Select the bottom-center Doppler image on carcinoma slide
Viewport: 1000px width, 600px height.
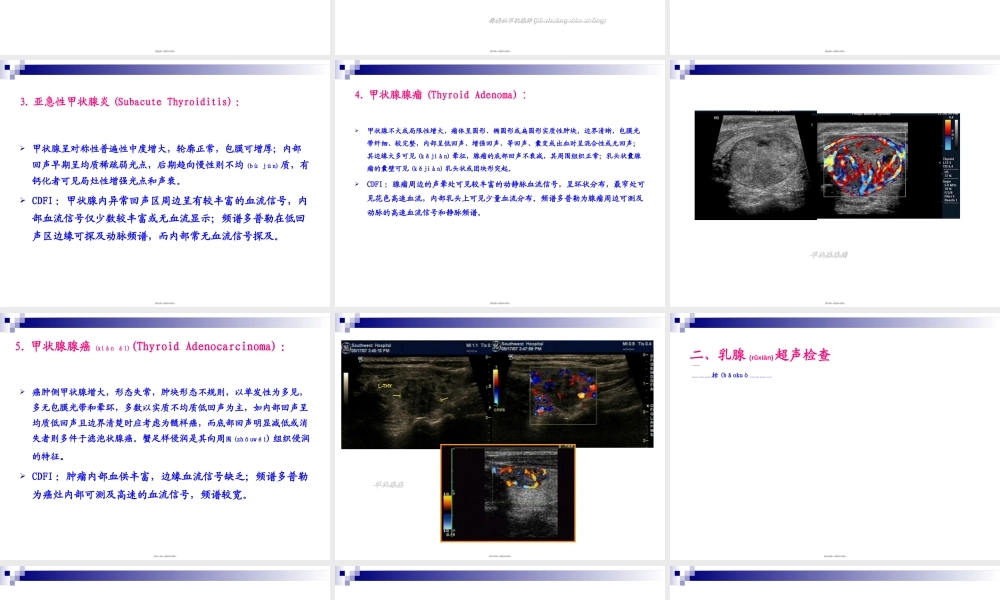click(x=499, y=493)
